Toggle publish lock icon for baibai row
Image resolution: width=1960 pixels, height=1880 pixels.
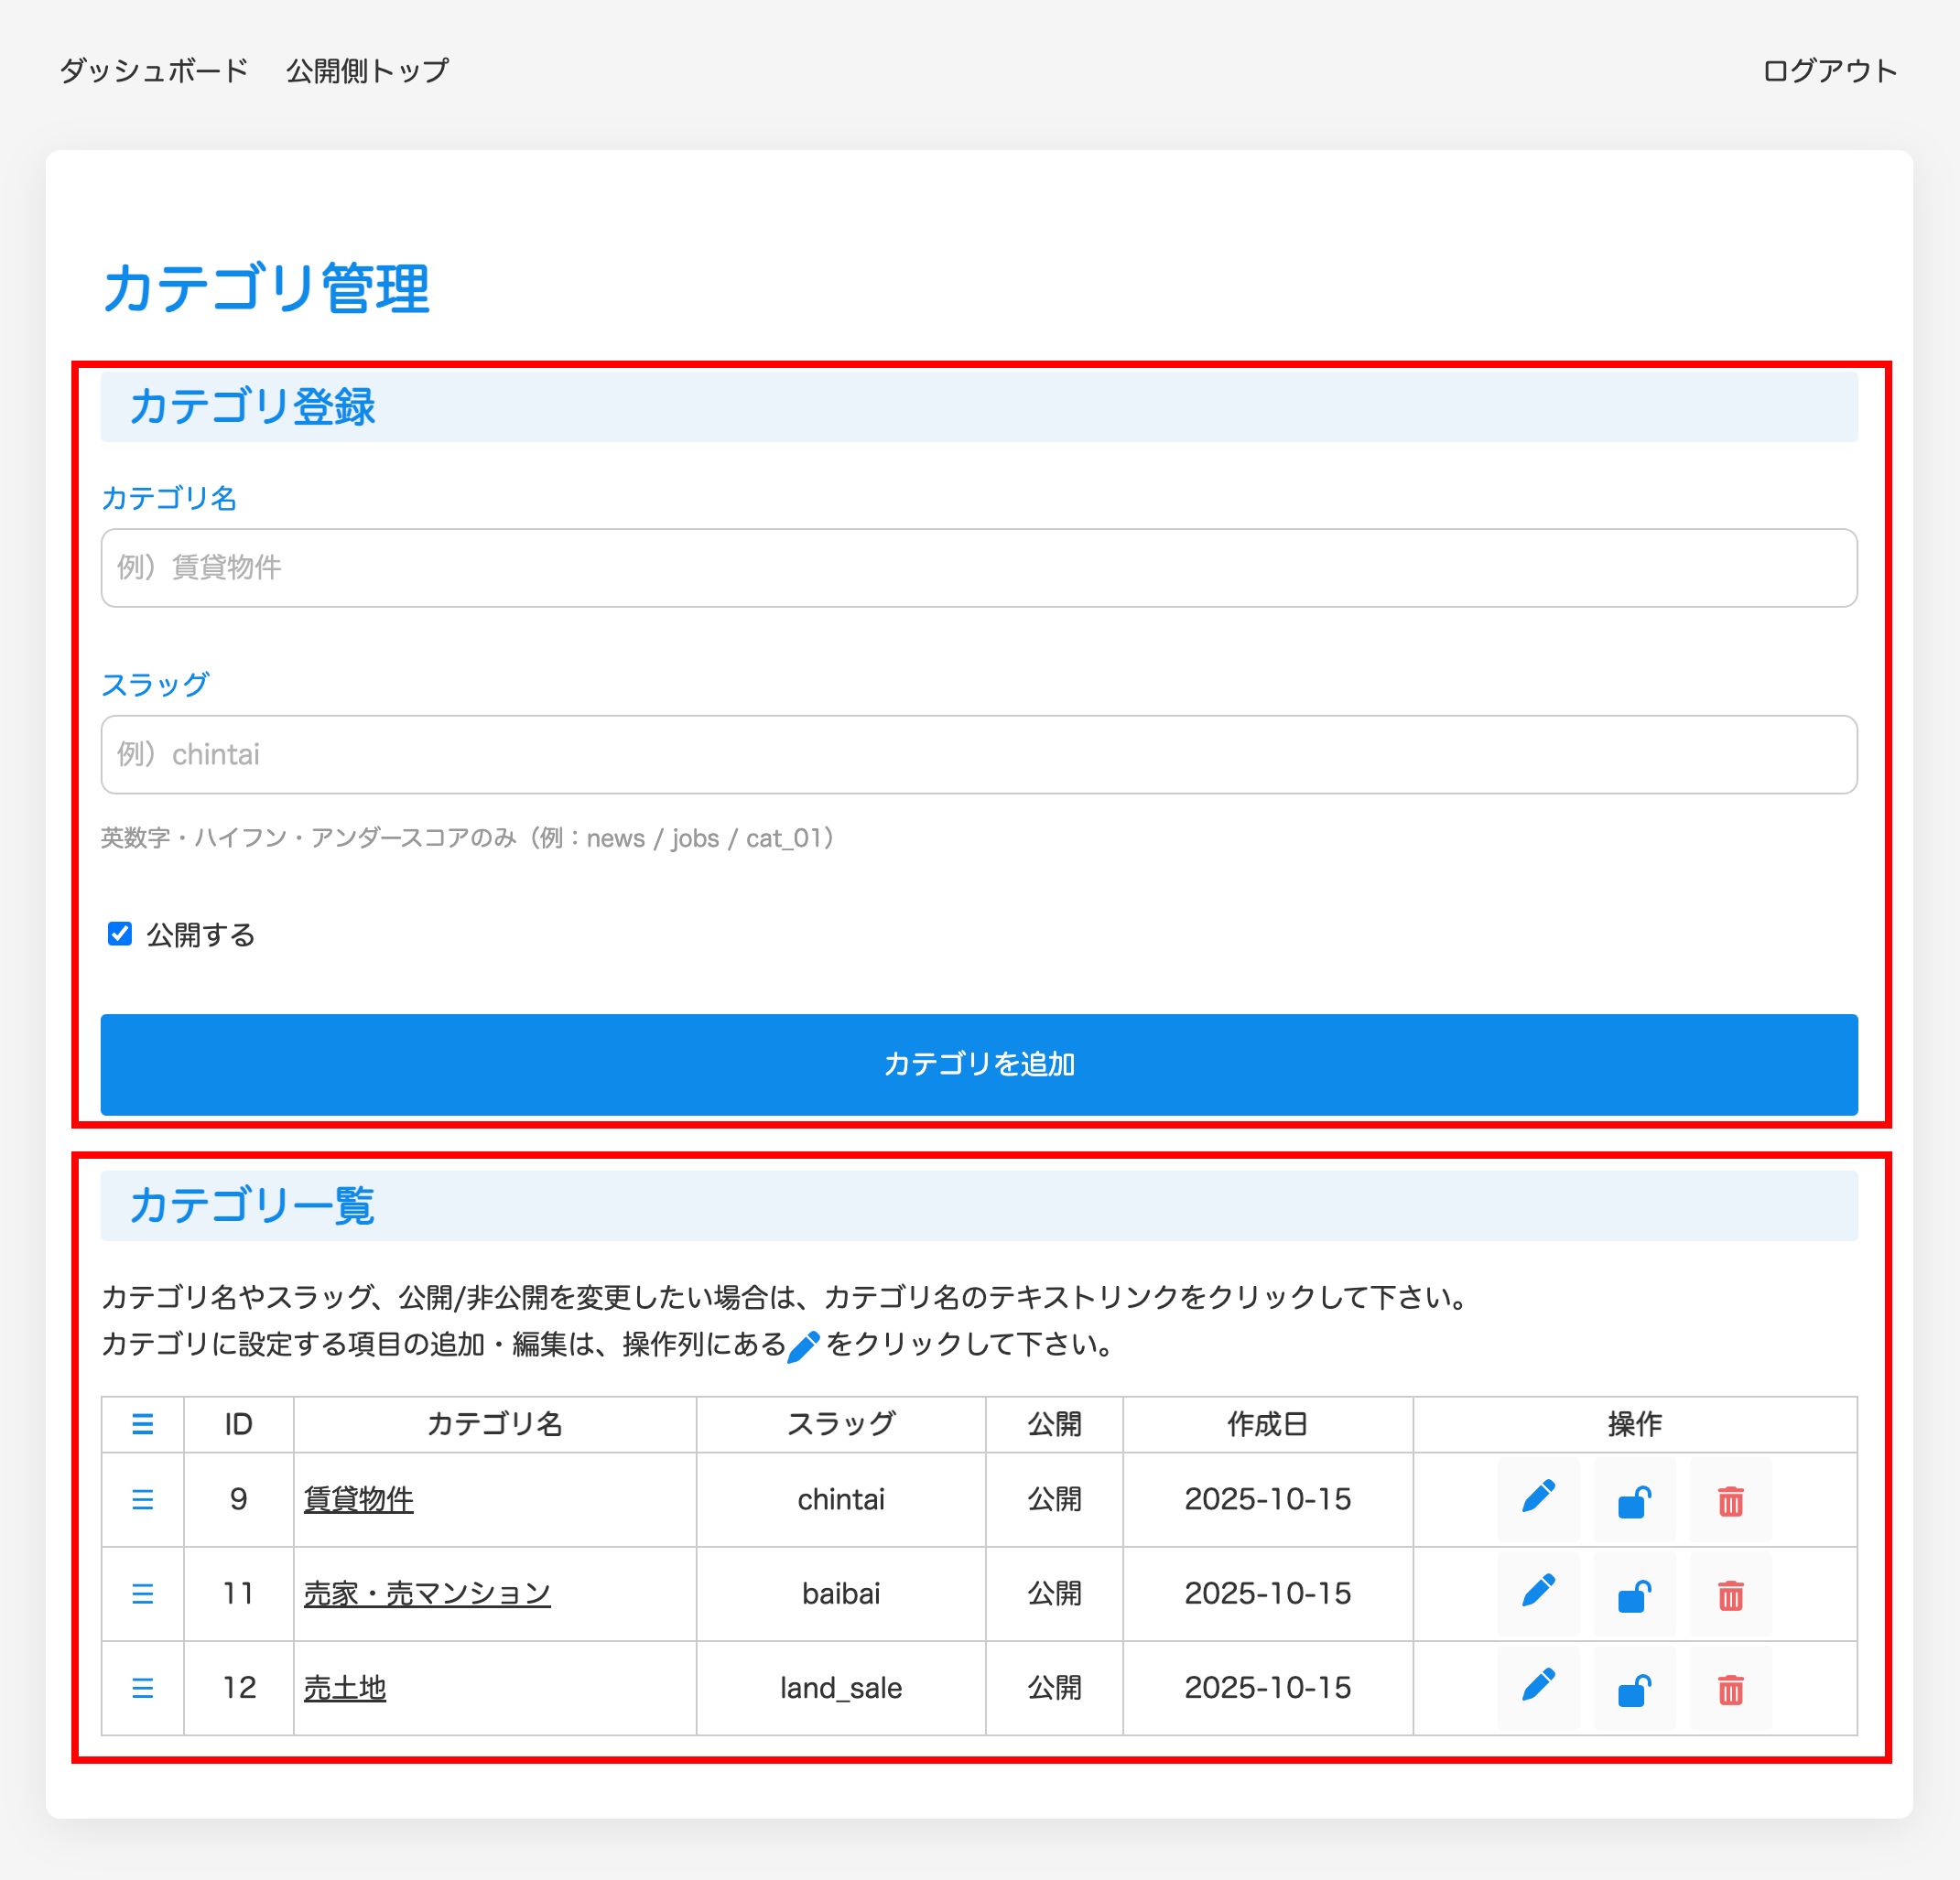click(x=1634, y=1593)
